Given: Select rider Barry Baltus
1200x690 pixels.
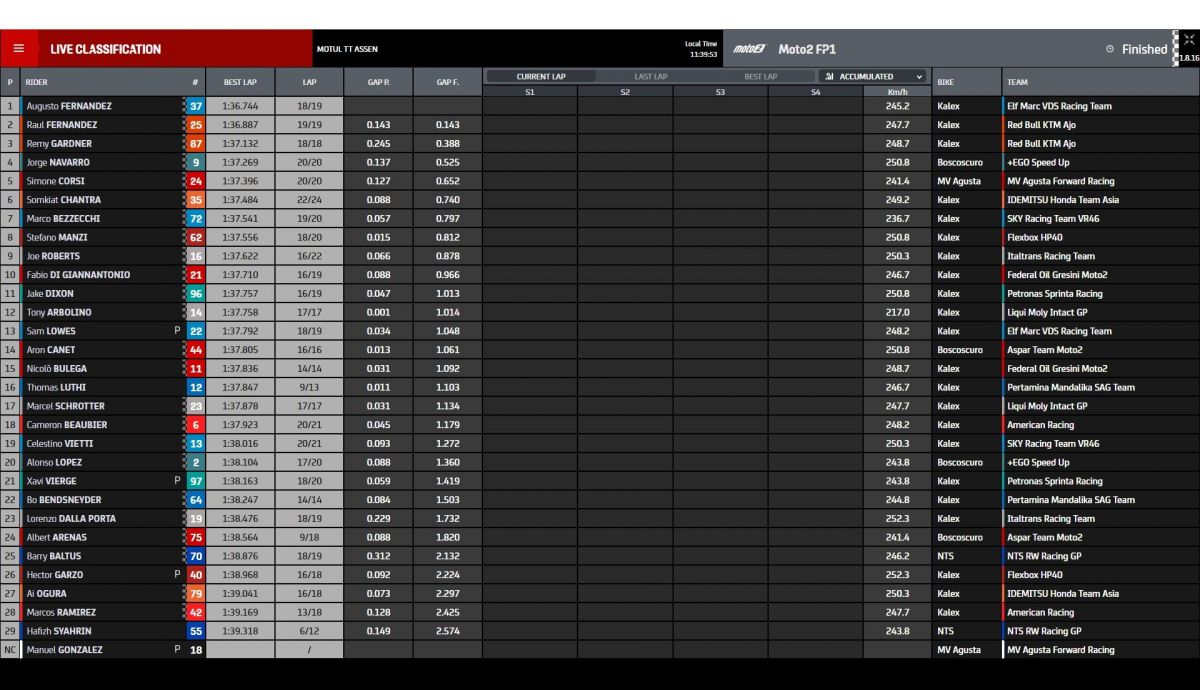Looking at the screenshot, I should (x=53, y=556).
